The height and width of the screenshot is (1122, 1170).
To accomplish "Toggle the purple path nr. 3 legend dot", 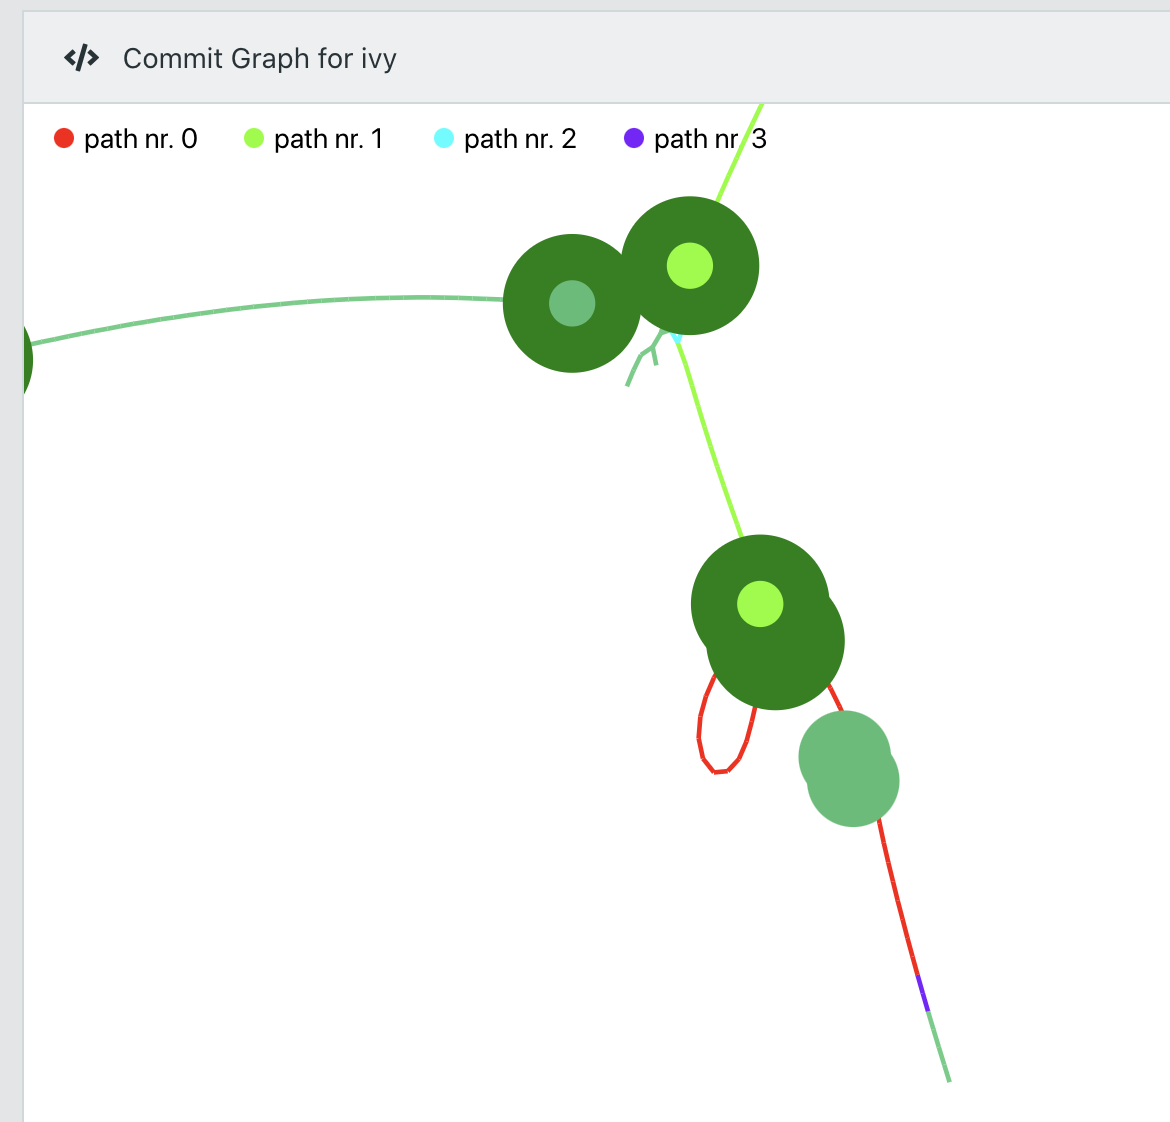I will (634, 138).
